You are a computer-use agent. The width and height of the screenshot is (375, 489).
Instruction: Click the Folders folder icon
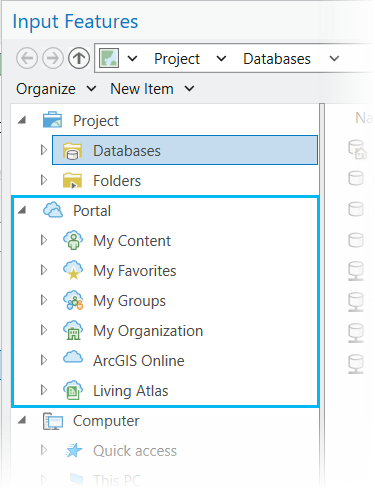tap(72, 180)
